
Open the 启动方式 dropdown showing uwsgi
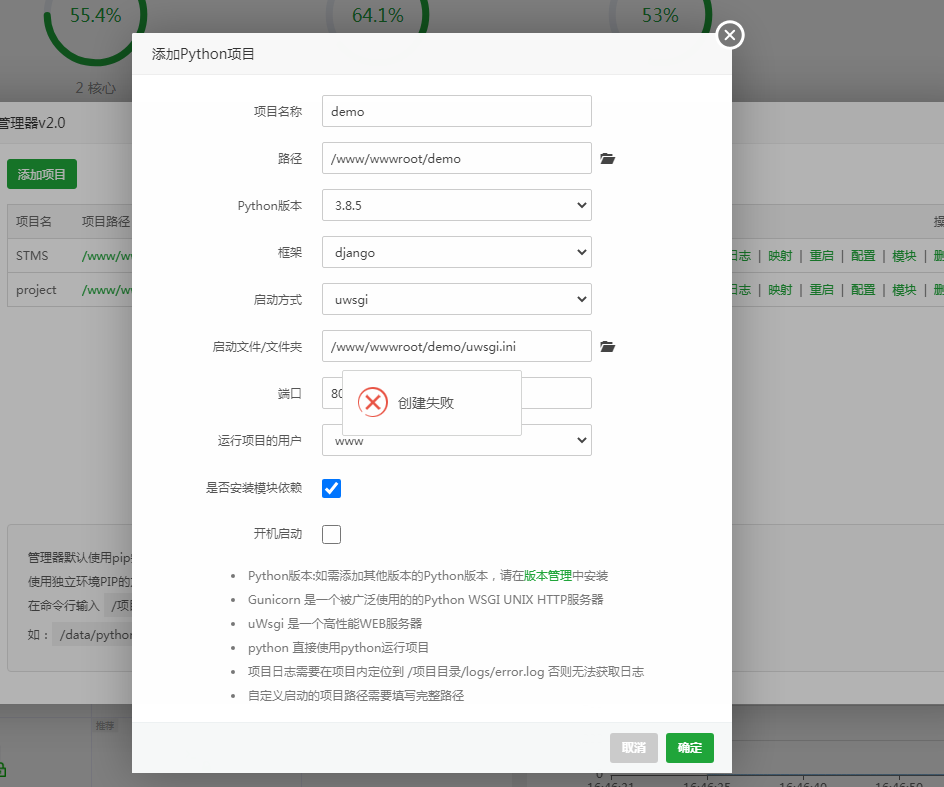456,299
